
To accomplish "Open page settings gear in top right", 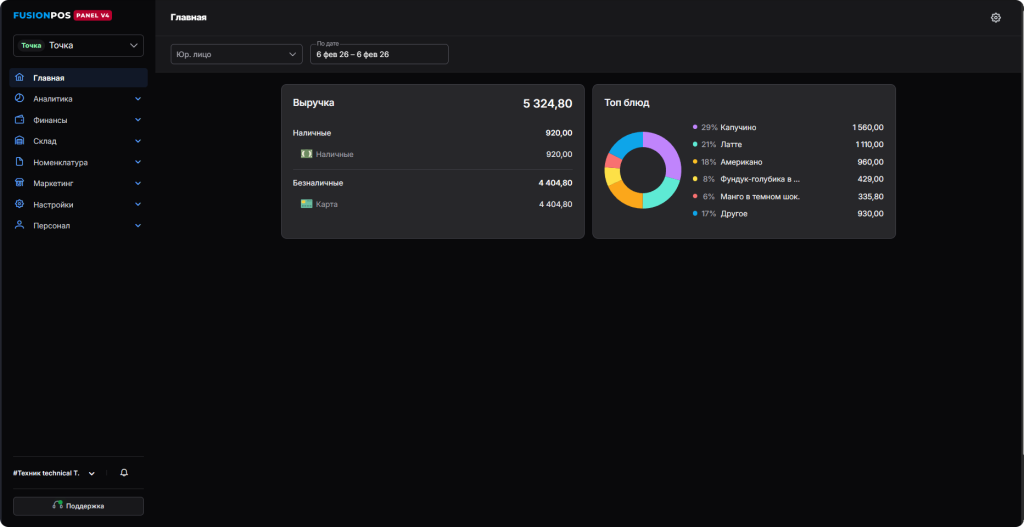I will point(995,18).
